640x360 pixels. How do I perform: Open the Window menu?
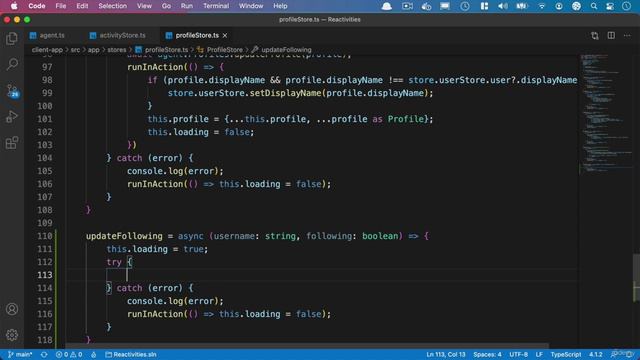tap(251, 6)
